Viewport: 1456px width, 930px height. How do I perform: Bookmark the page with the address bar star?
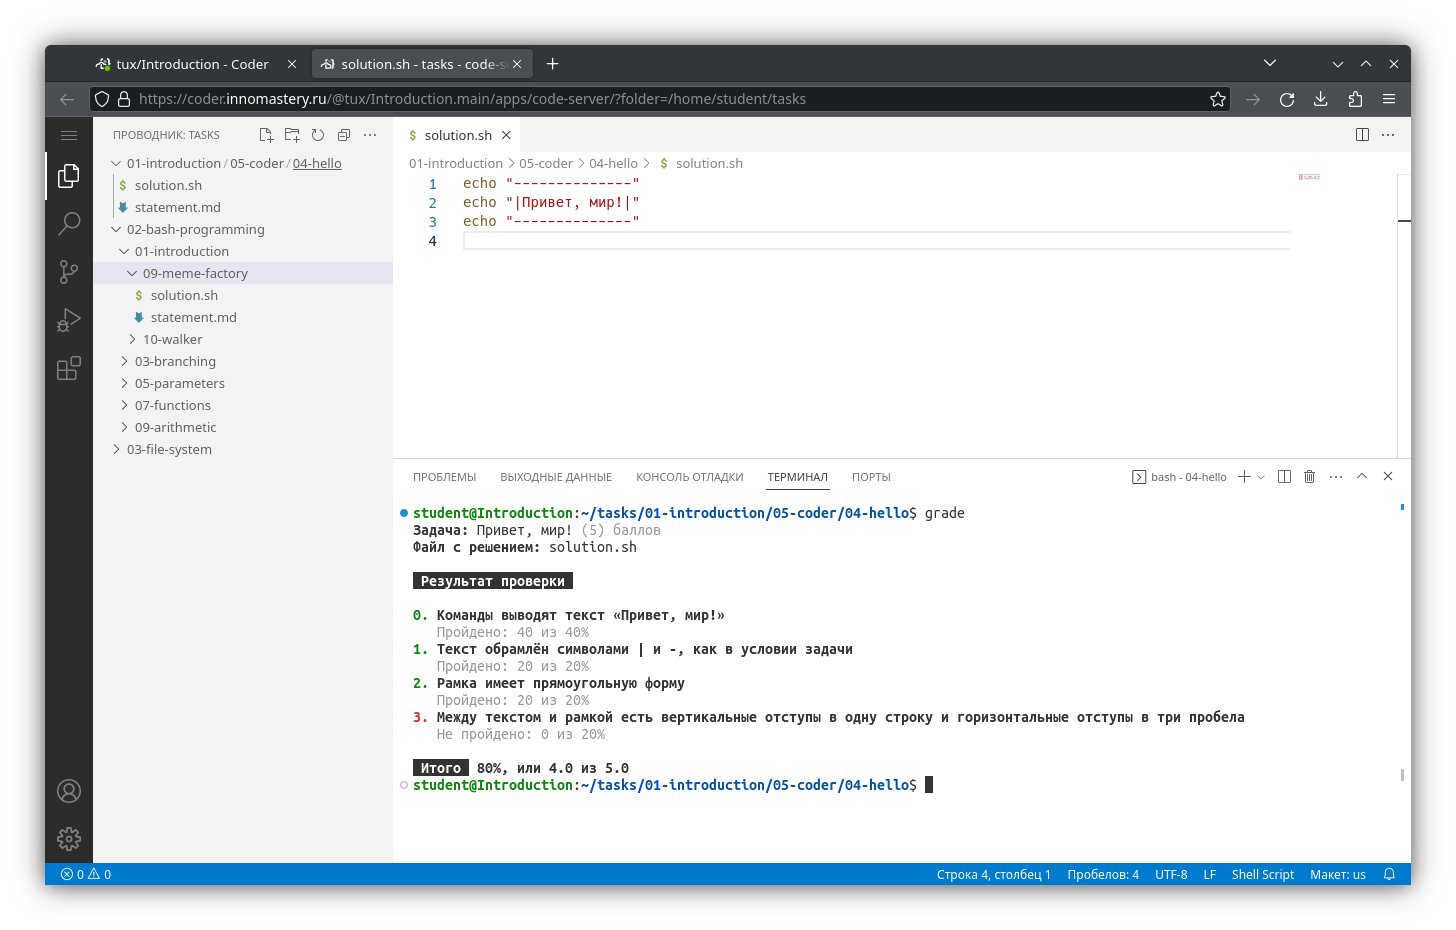(1218, 99)
